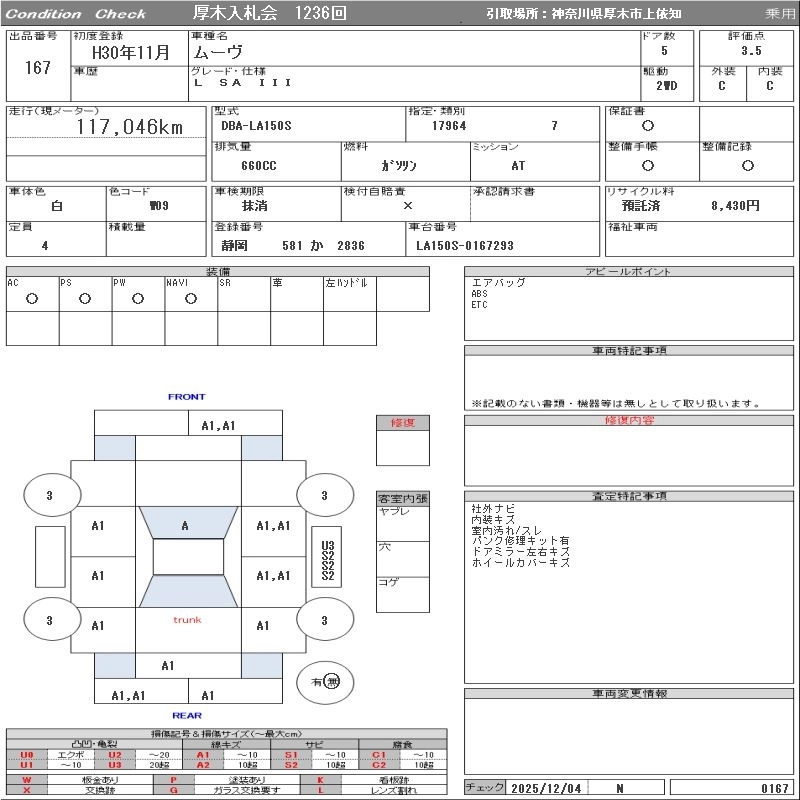
Task: Select the red 修復 box
Action: [403, 423]
